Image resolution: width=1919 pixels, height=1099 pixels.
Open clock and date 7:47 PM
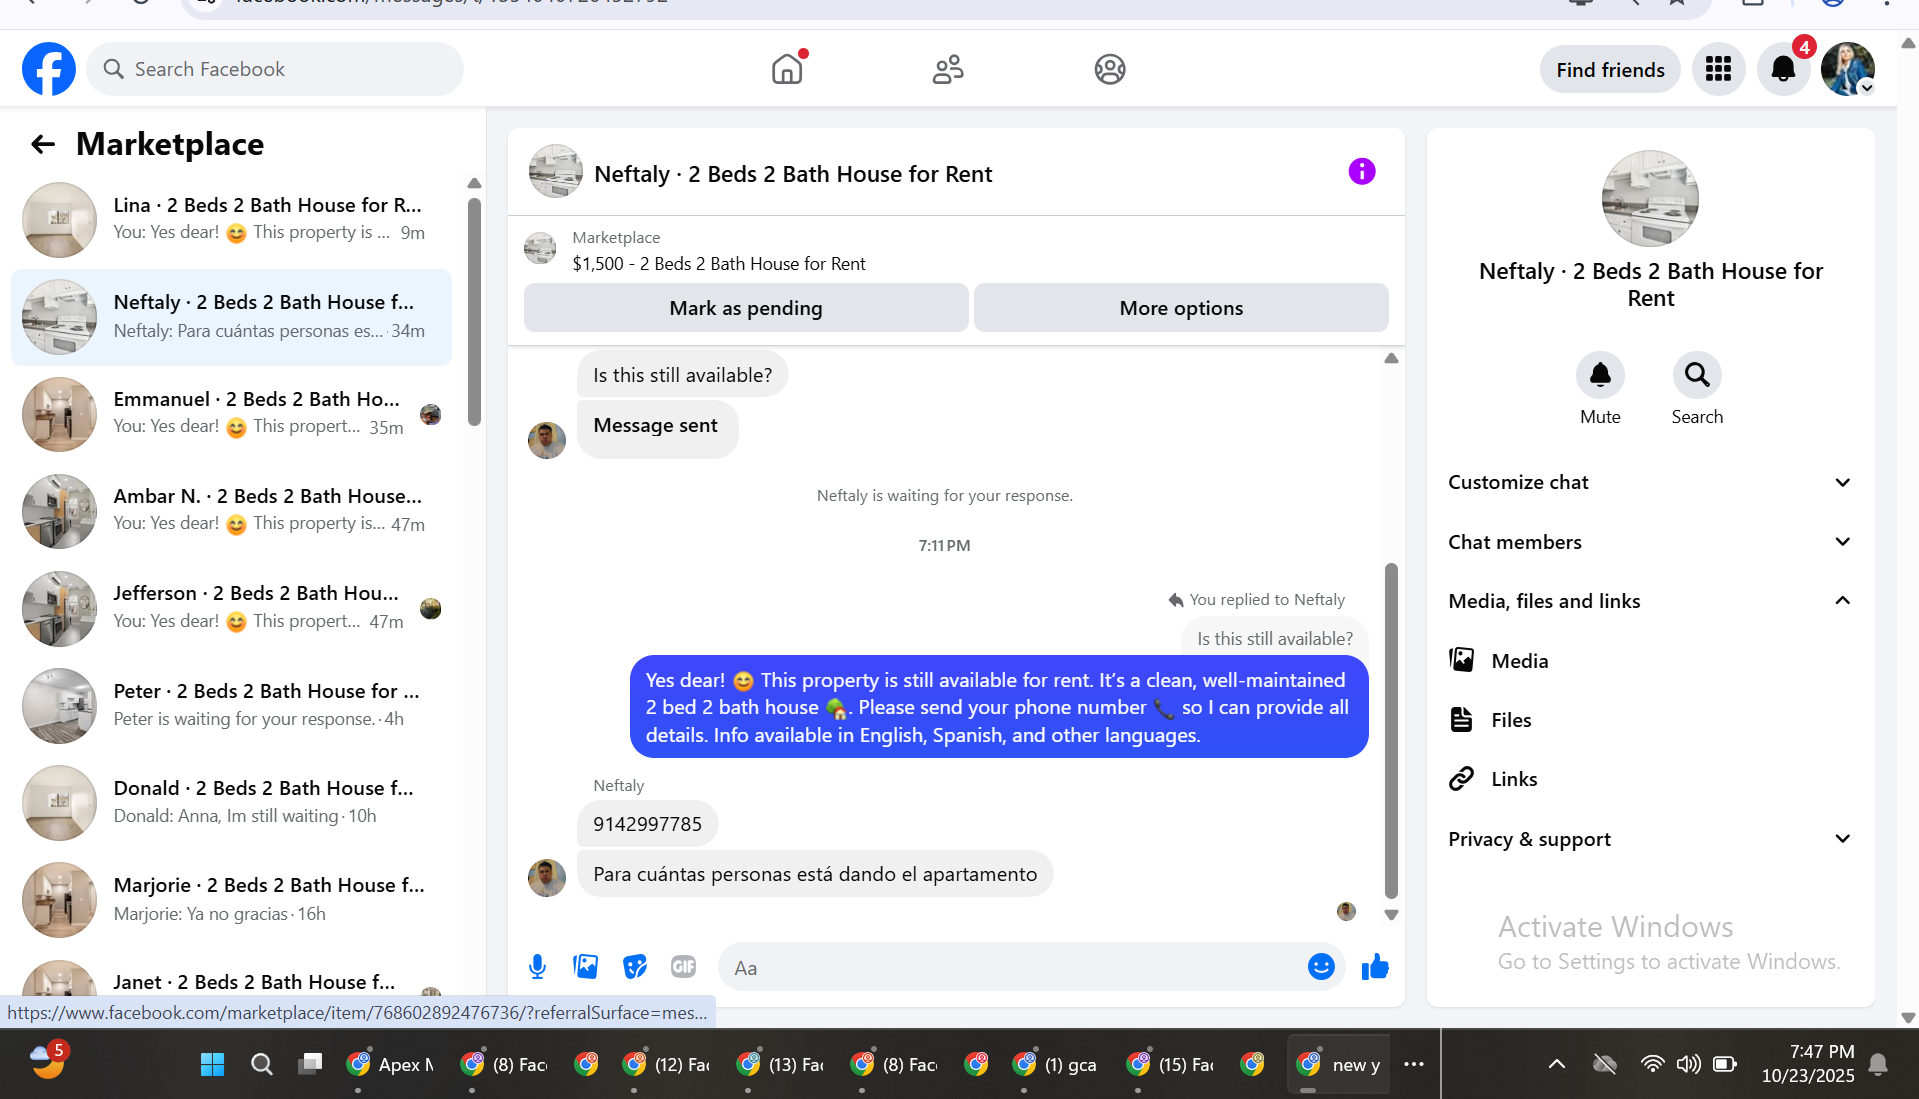coord(1808,1064)
